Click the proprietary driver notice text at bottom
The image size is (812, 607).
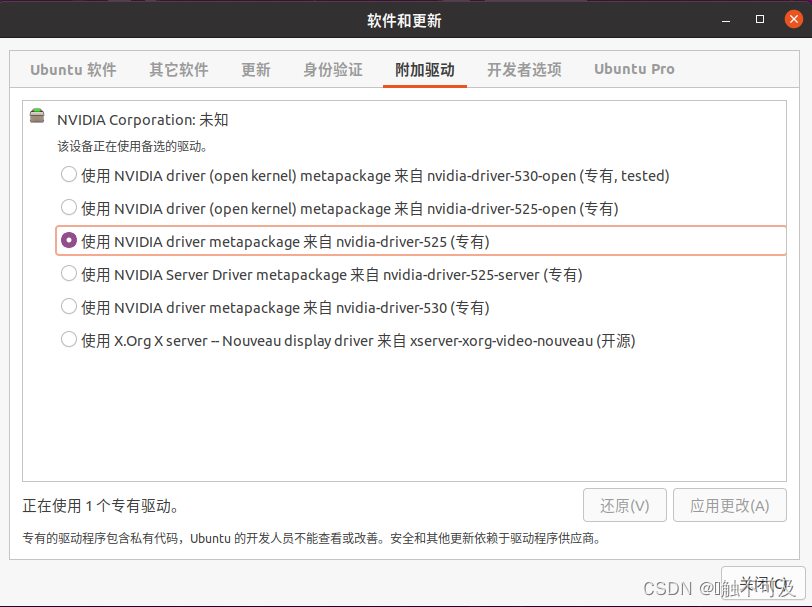point(312,539)
